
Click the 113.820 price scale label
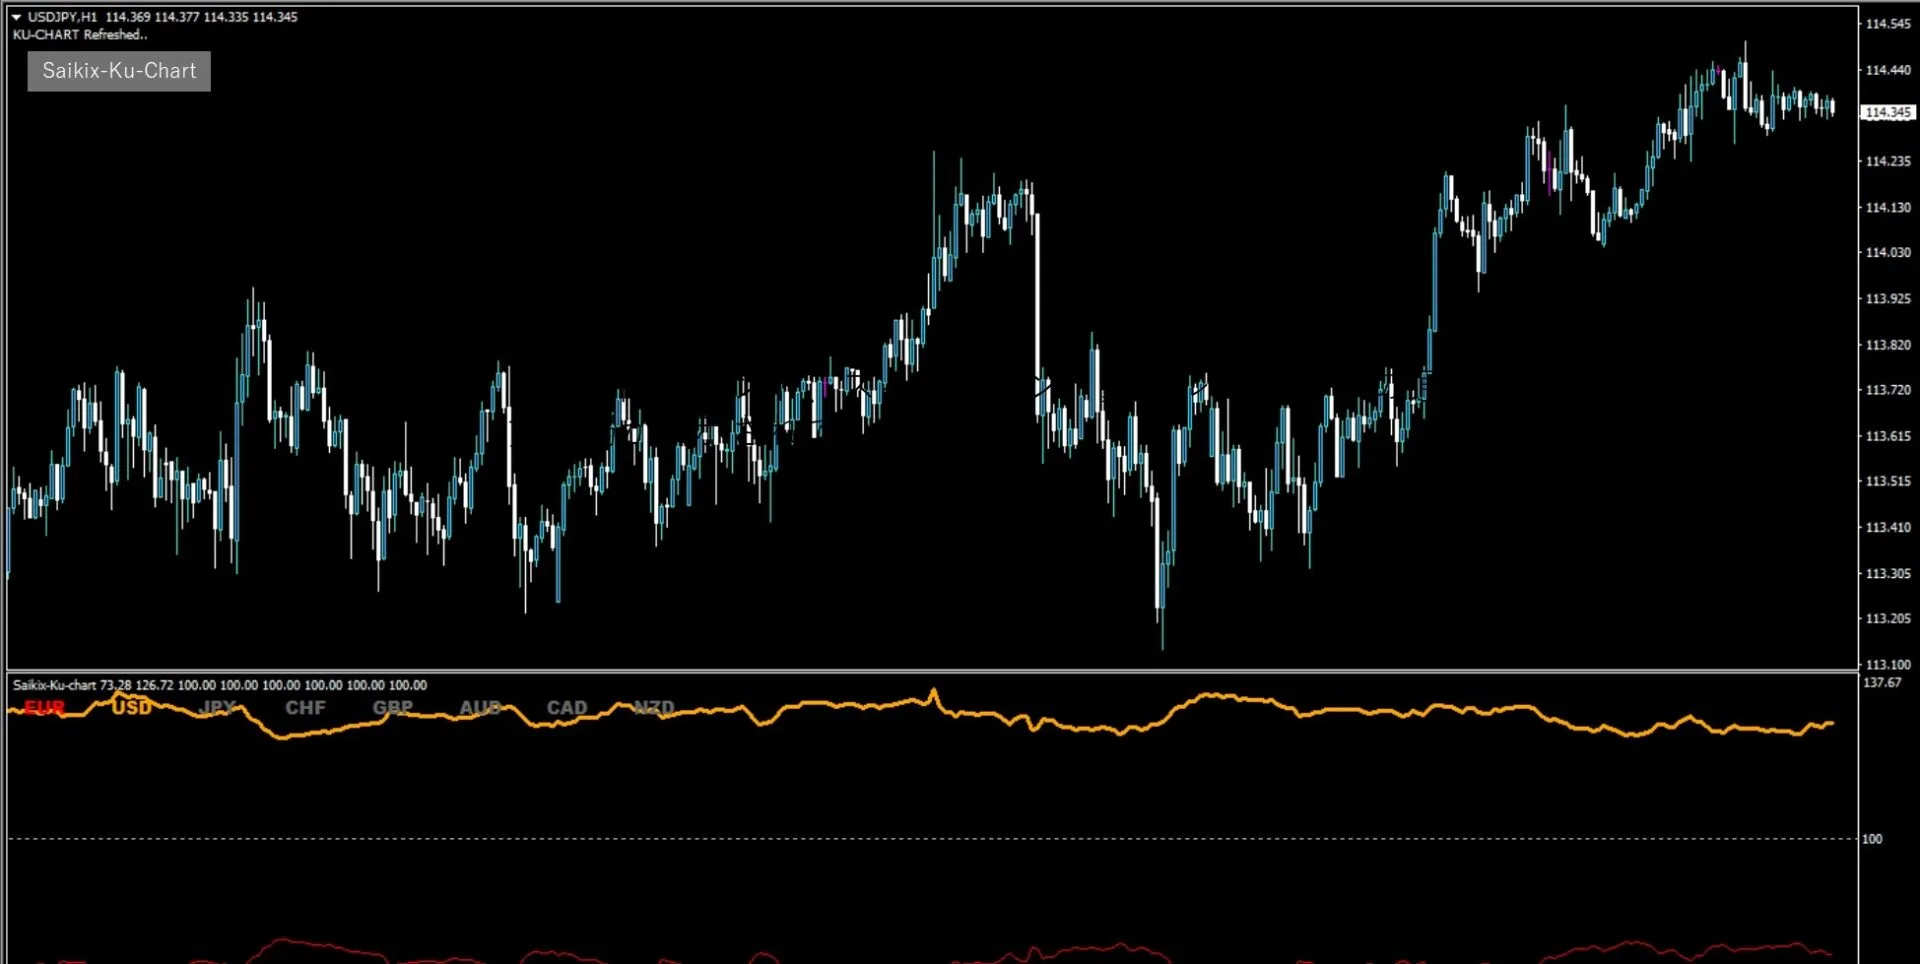click(x=1887, y=345)
